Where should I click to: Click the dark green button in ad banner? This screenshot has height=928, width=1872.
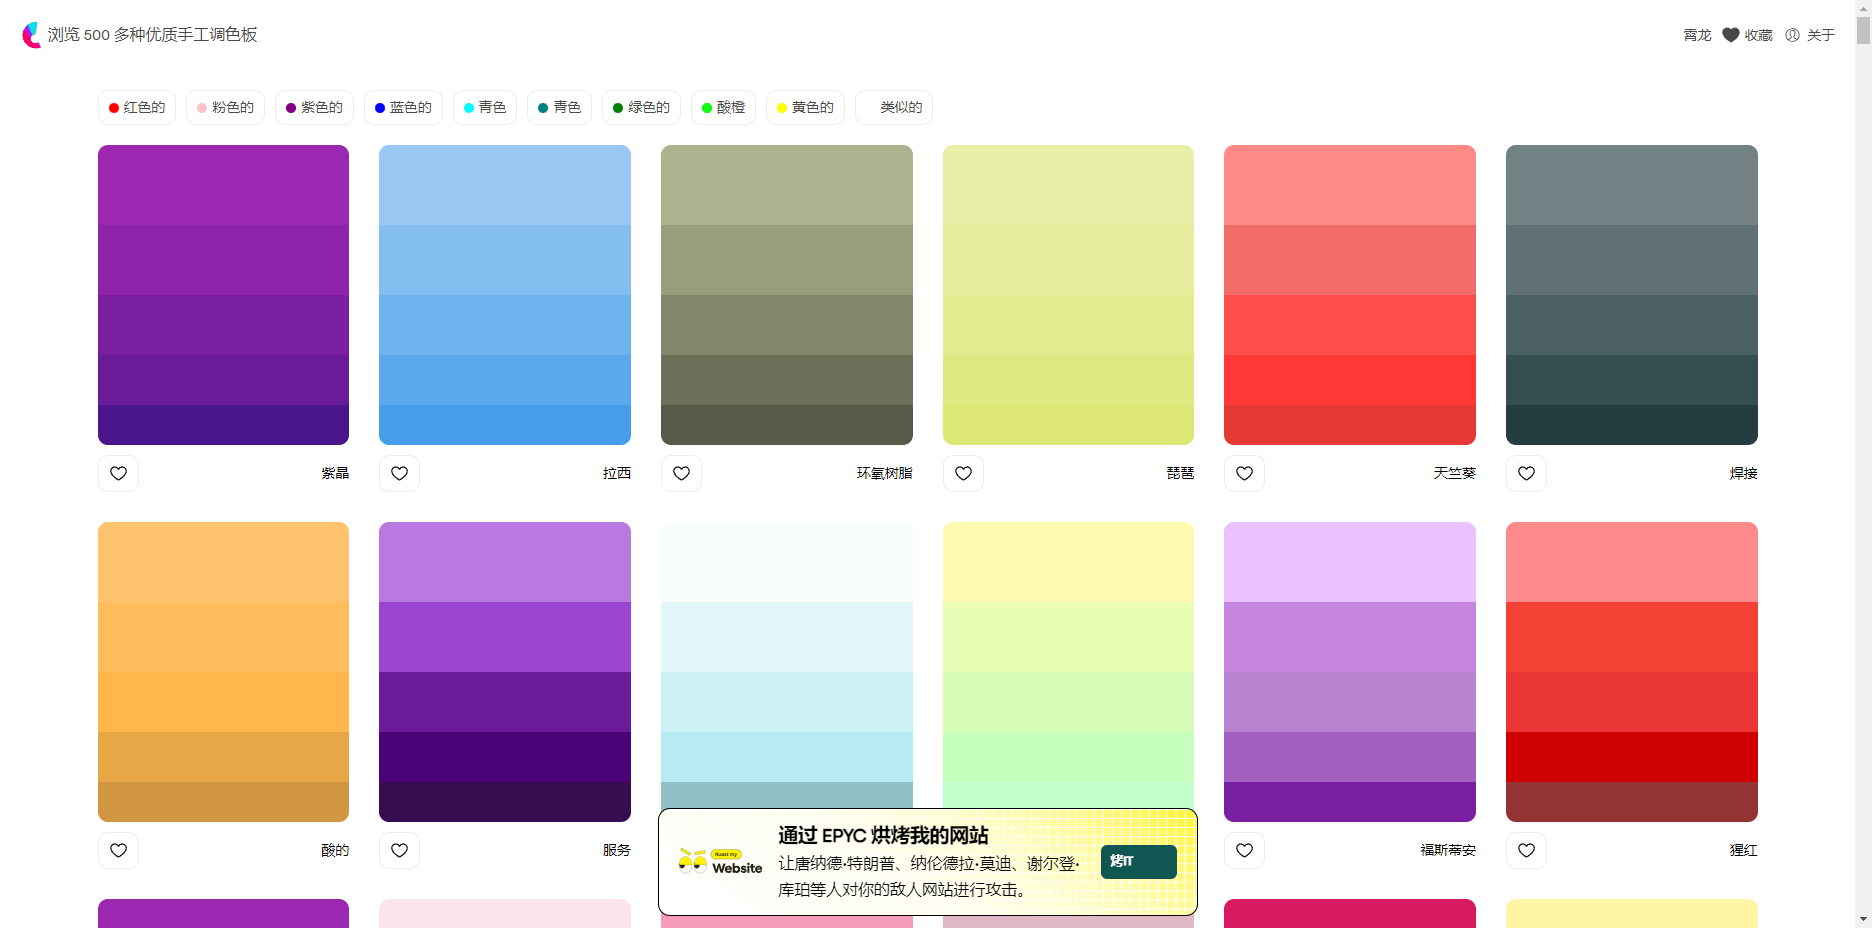tap(1138, 861)
